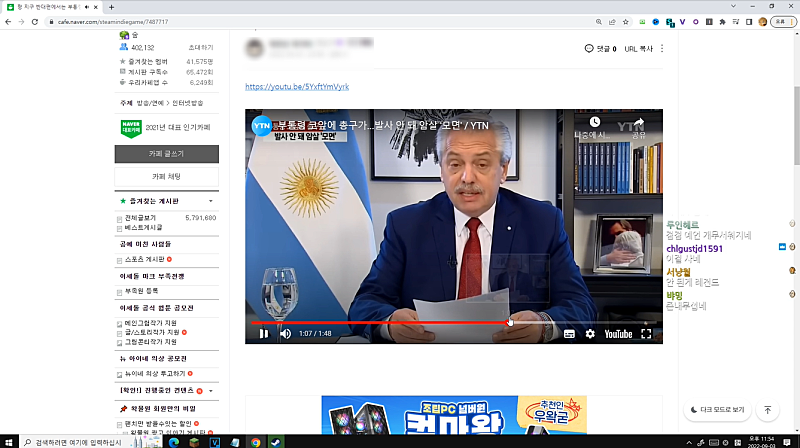
Task: Open the YouTube logo link in player
Action: [617, 334]
